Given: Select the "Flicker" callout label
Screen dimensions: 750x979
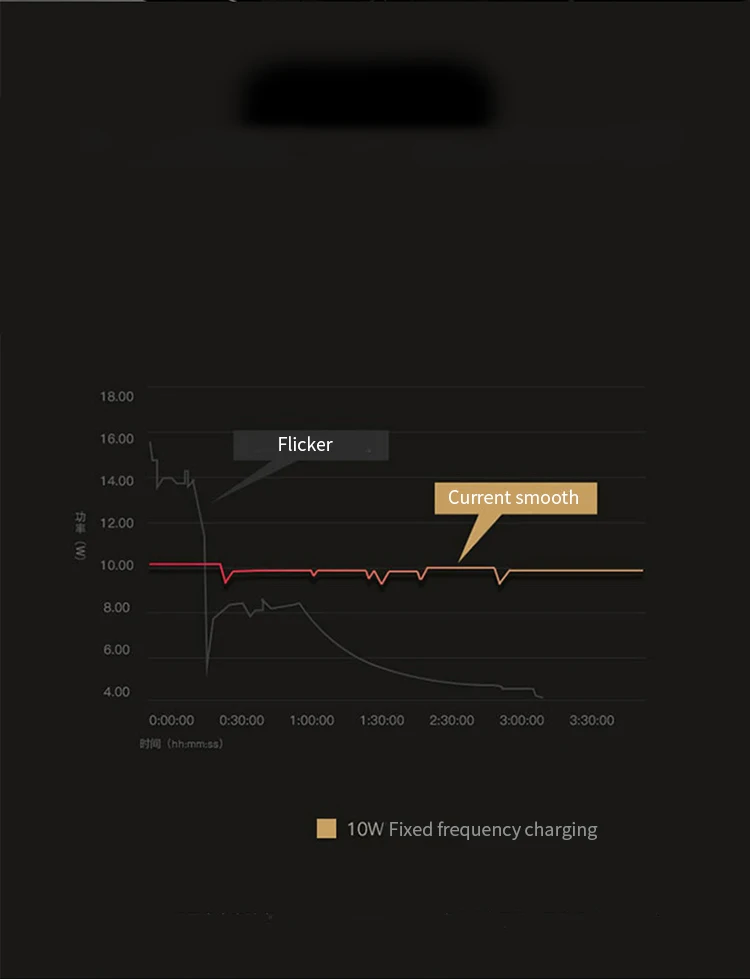Looking at the screenshot, I should pos(306,444).
